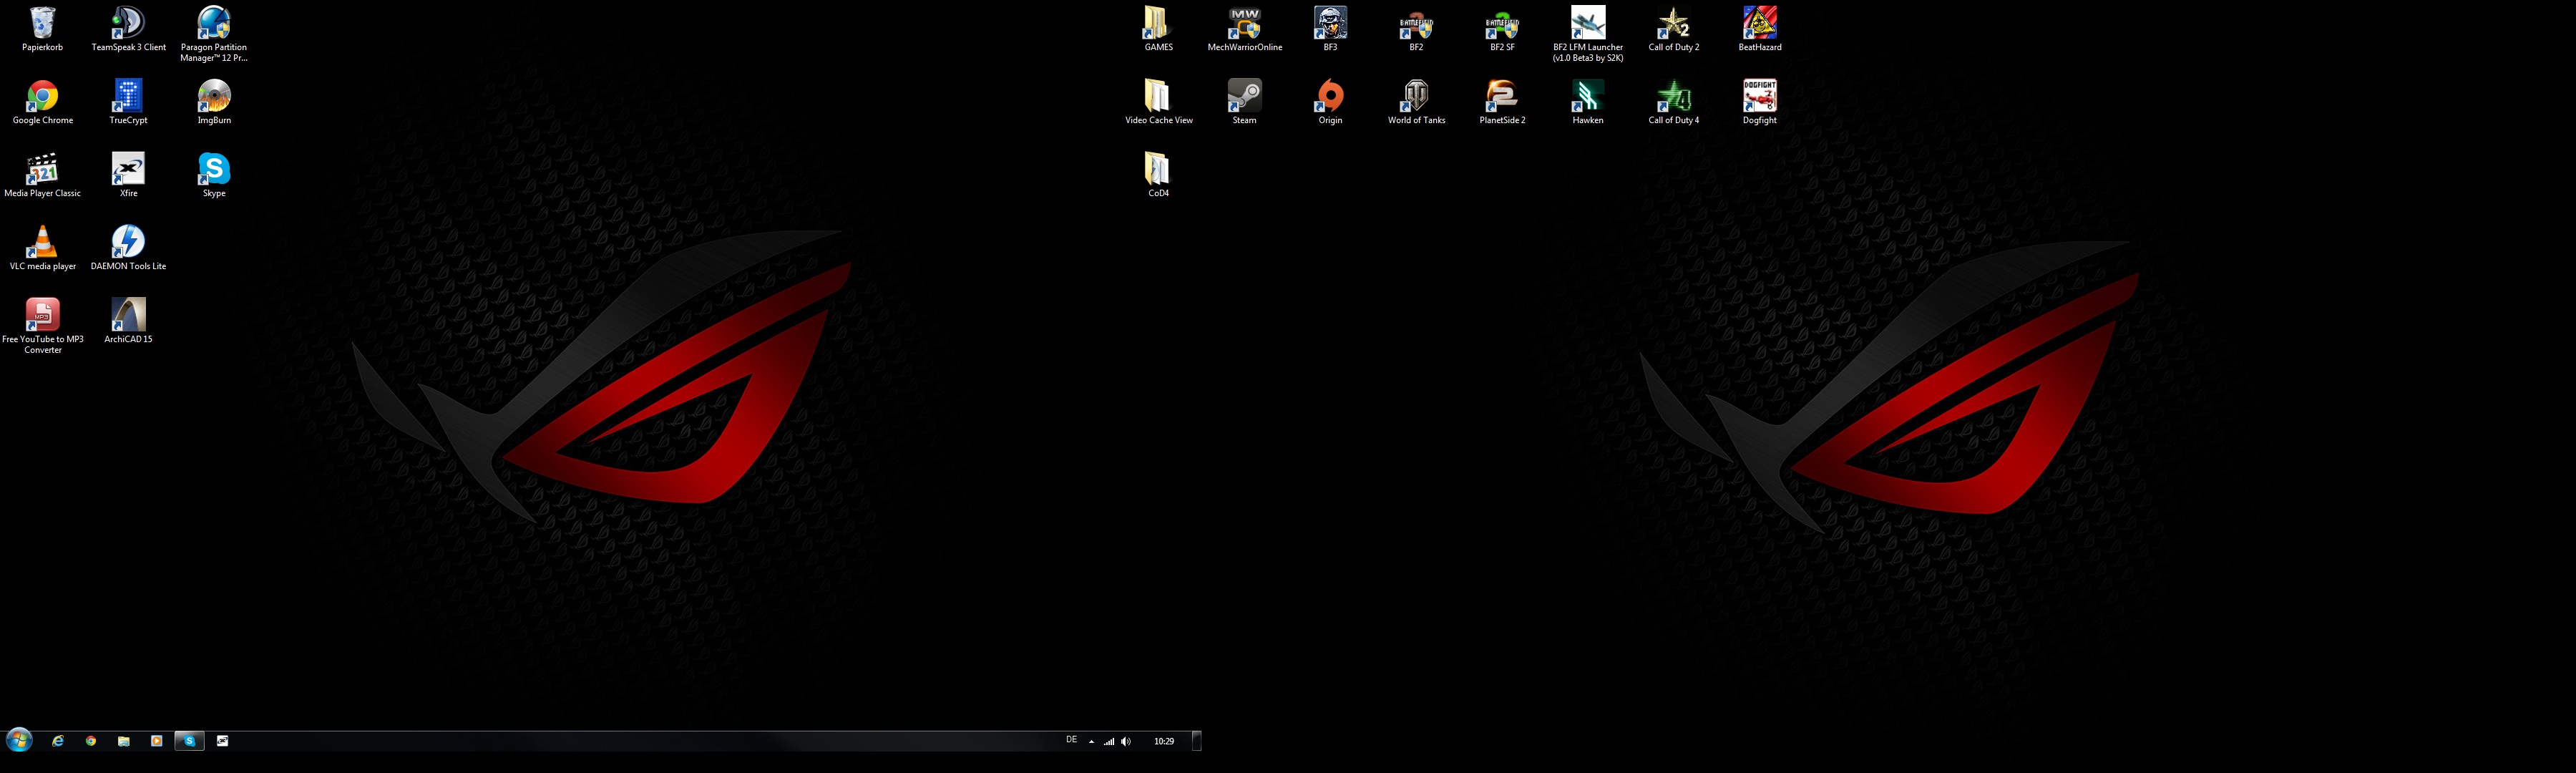
Task: Select the Dogfight game icon
Action: pyautogui.click(x=1760, y=101)
